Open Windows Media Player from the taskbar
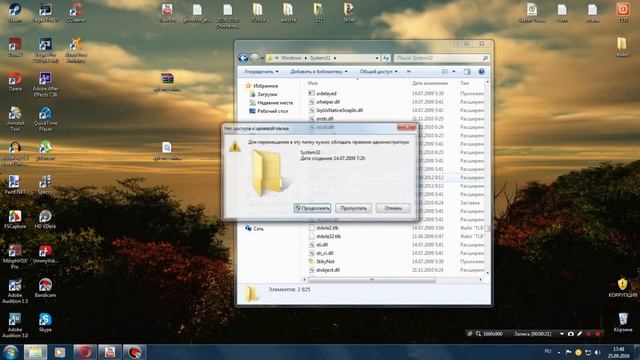Image resolution: width=640 pixels, height=360 pixels. (x=60, y=352)
